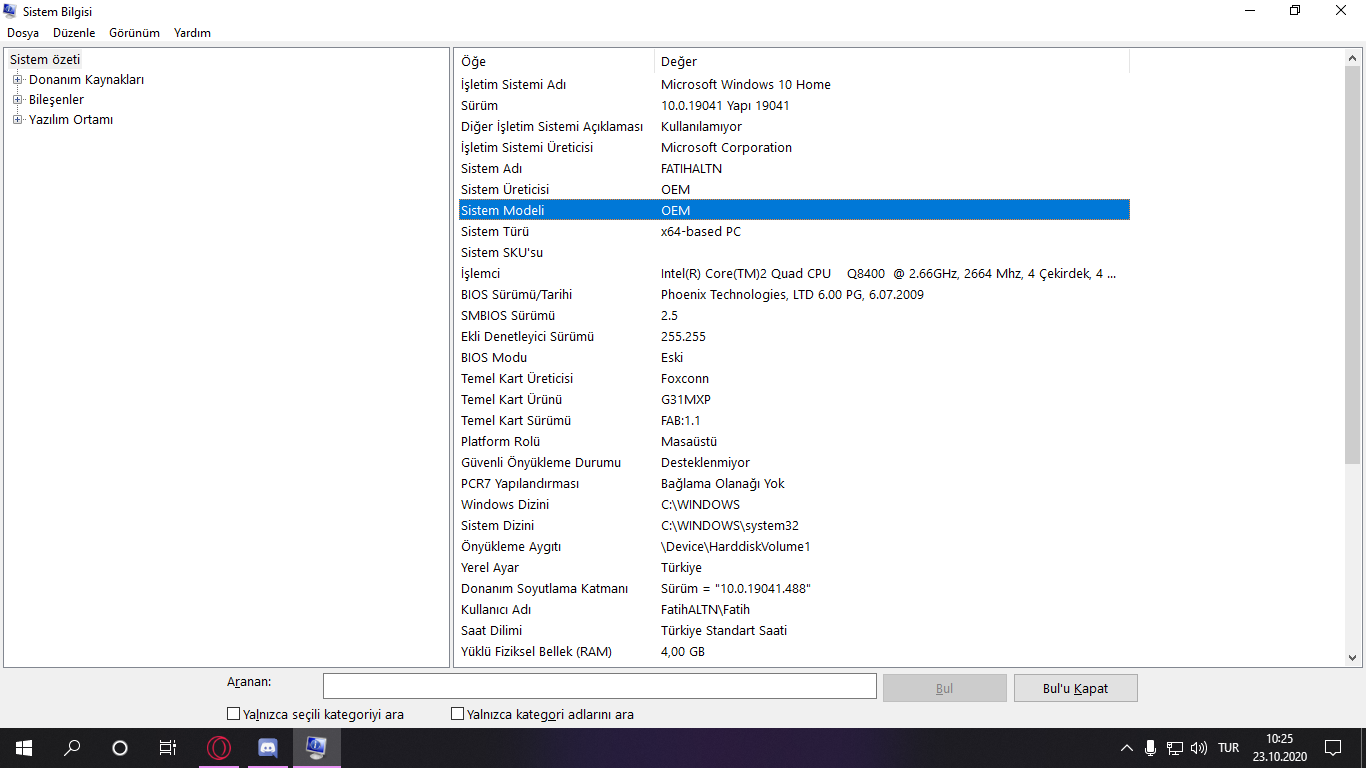Select the highlighted Sistem Modeli row
Viewport: 1366px width, 768px height.
click(x=794, y=211)
